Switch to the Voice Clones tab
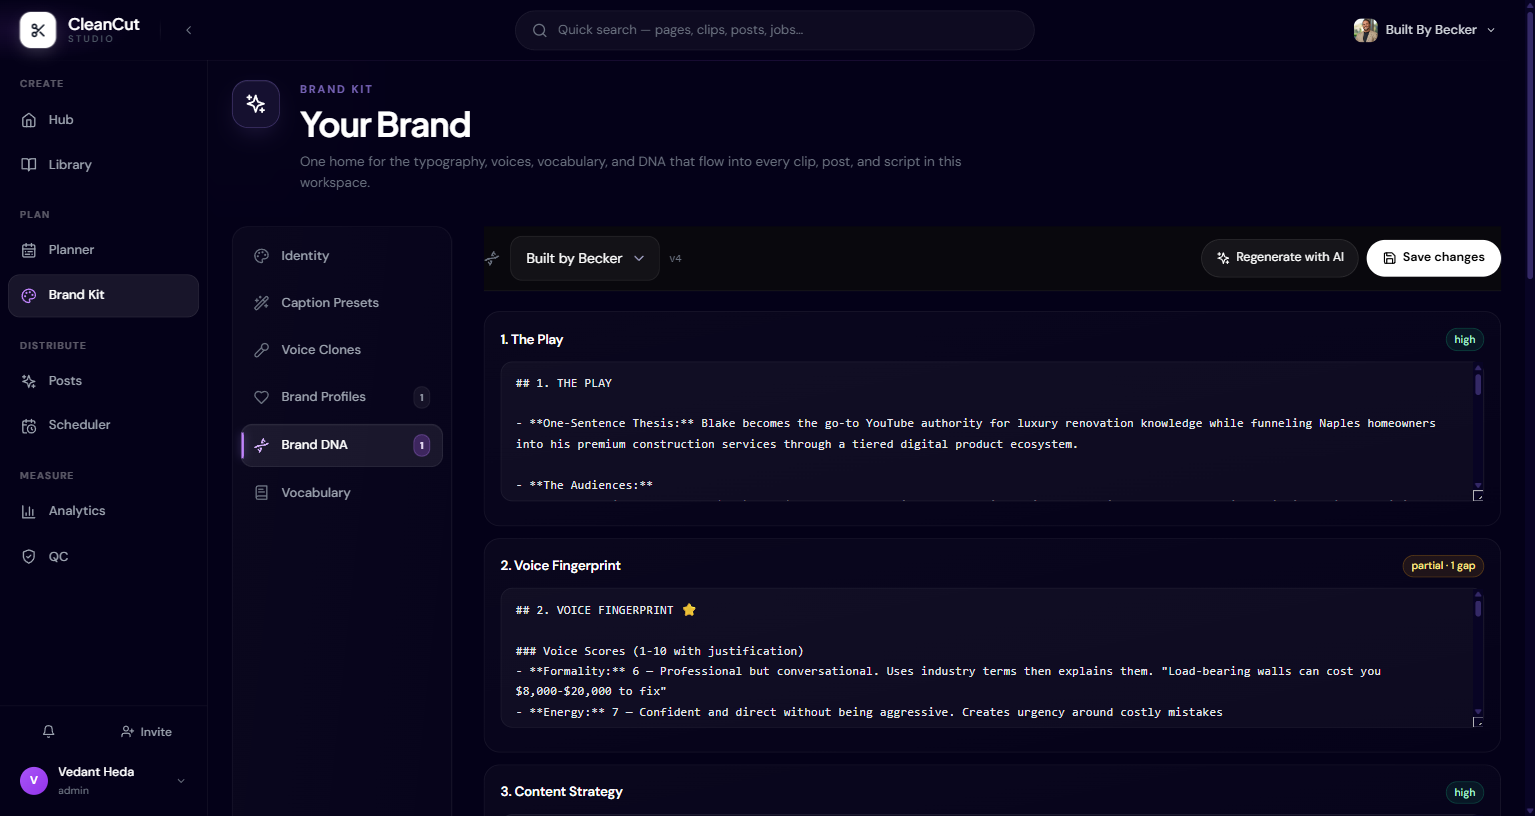 click(342, 350)
